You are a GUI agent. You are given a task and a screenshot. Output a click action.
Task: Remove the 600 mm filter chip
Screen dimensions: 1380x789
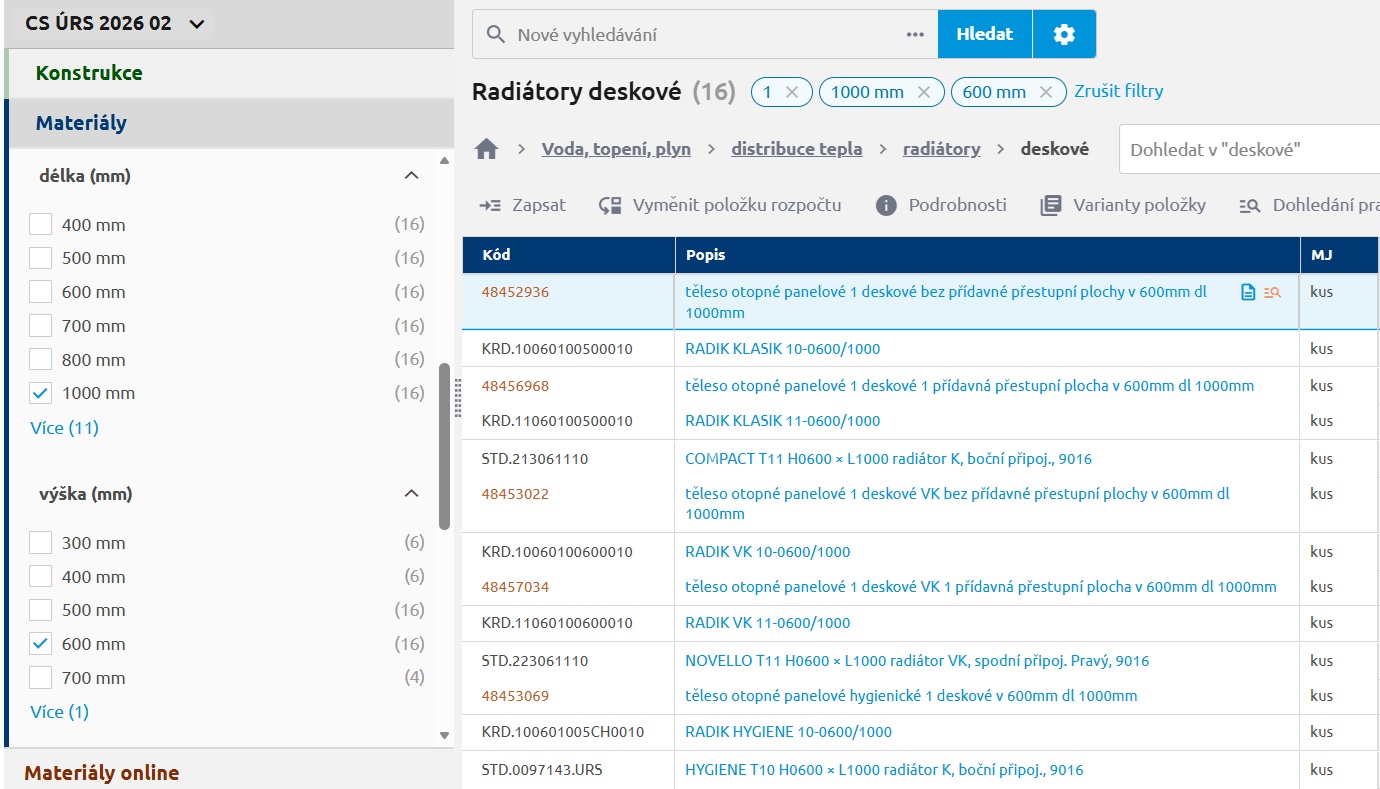coord(1046,92)
